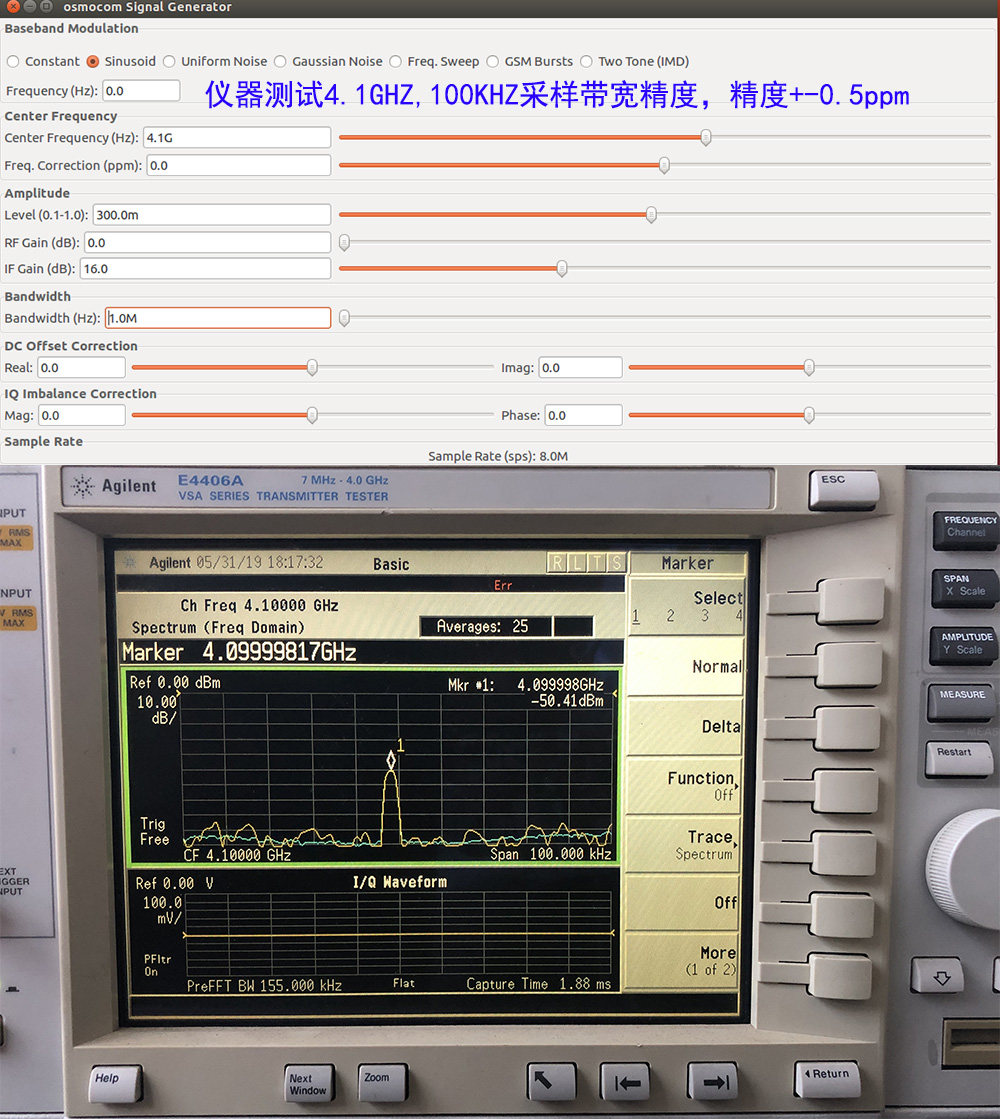The width and height of the screenshot is (1000, 1119).
Task: Click the Marker 4.09999817GHz readout
Action: pyautogui.click(x=239, y=652)
